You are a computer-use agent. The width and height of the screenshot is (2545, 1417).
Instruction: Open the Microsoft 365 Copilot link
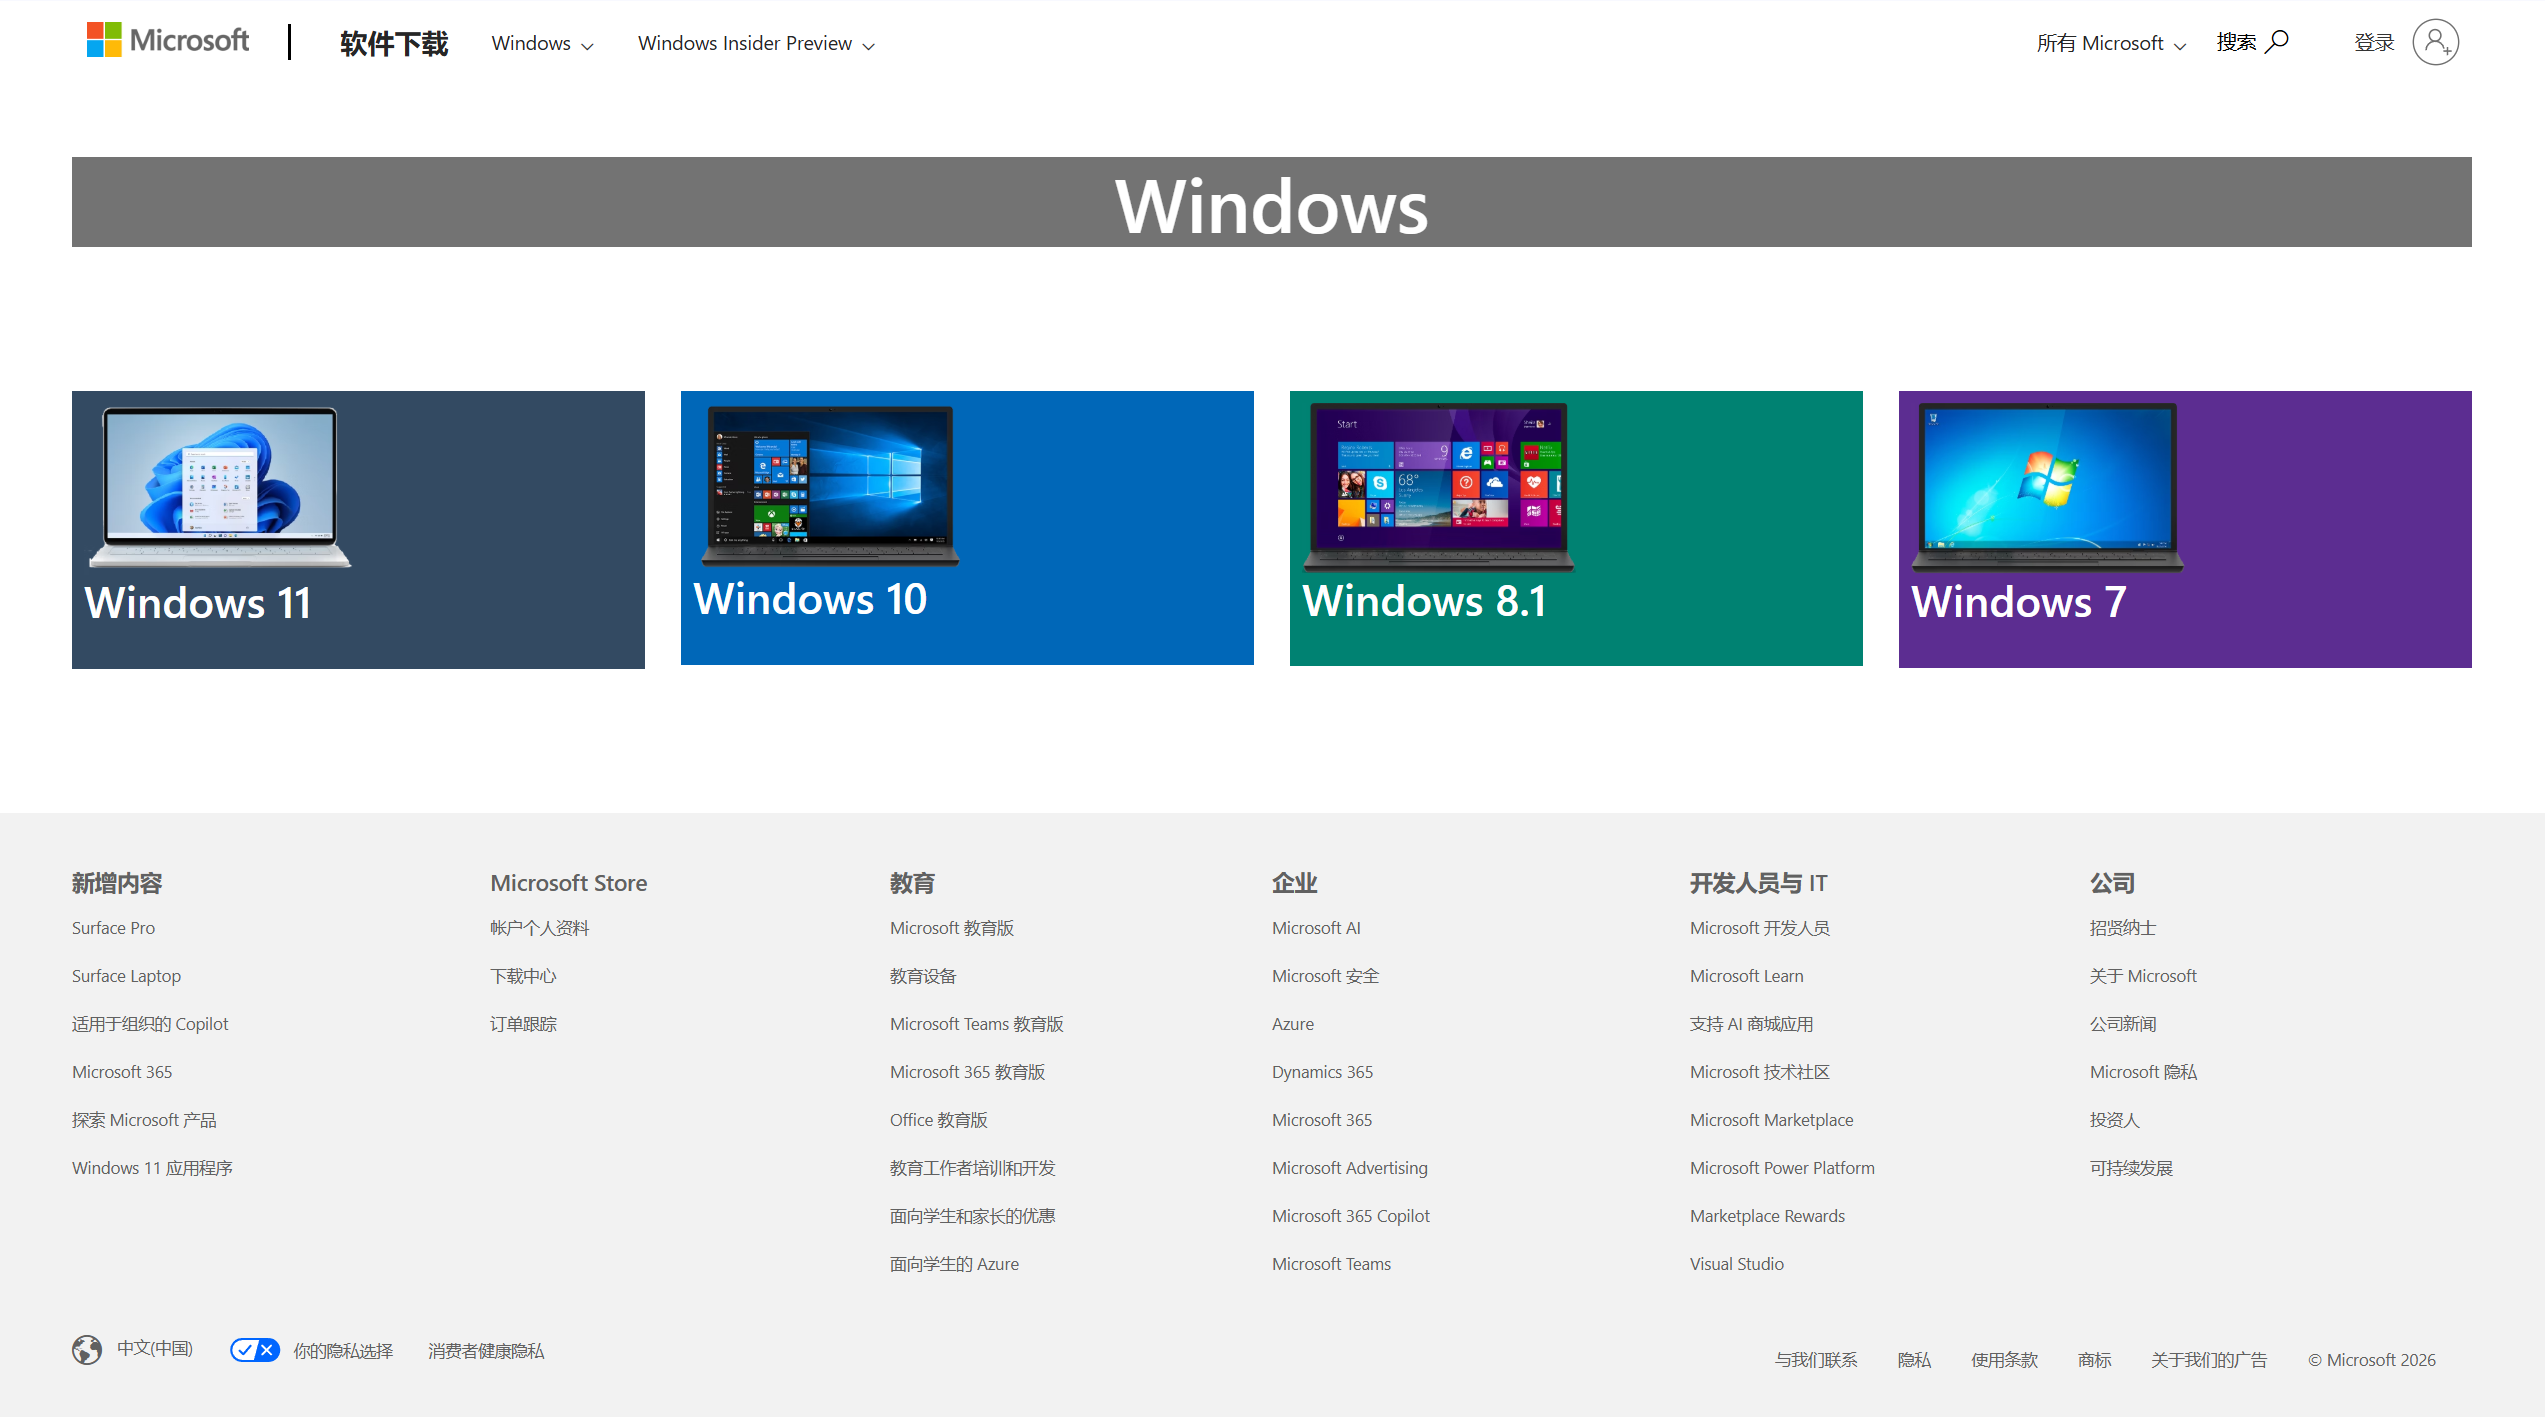(x=1350, y=1215)
